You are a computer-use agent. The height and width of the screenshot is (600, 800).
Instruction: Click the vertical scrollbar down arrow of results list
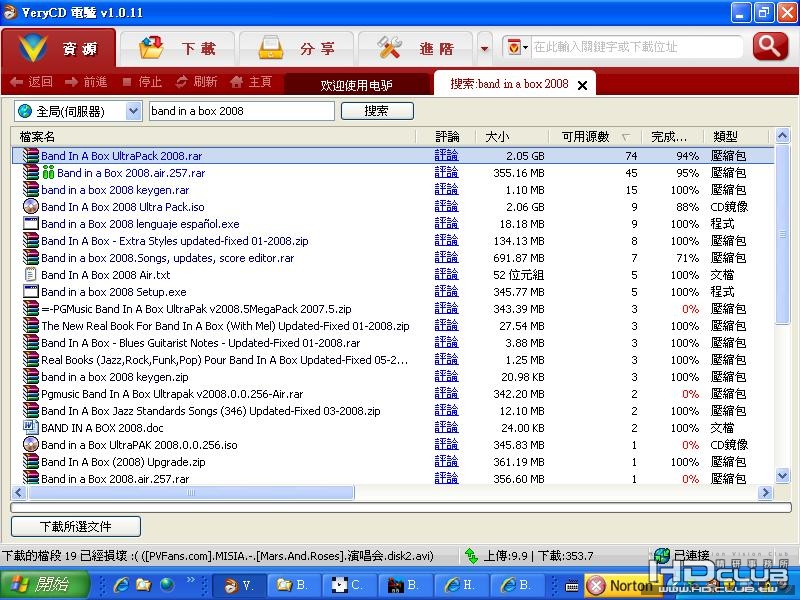(x=782, y=476)
